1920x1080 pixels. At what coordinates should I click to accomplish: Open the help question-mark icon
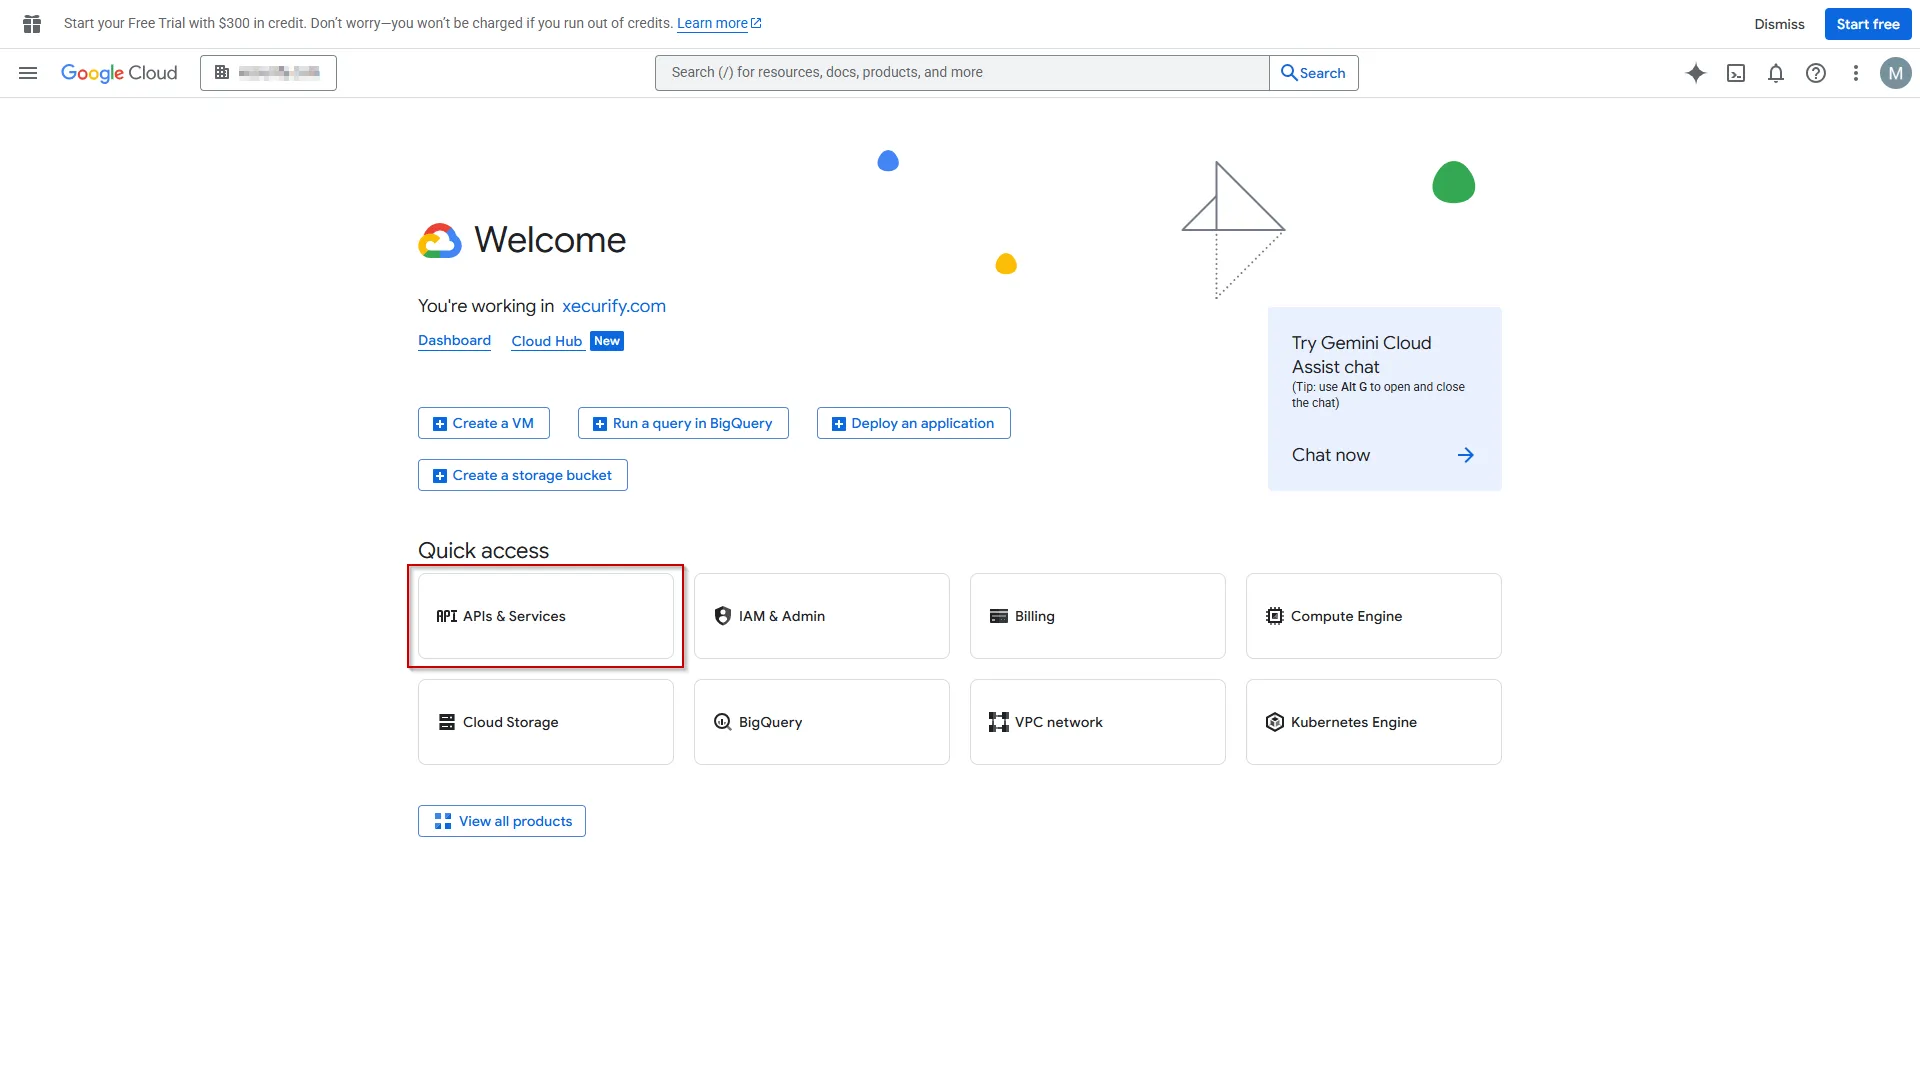(x=1816, y=73)
